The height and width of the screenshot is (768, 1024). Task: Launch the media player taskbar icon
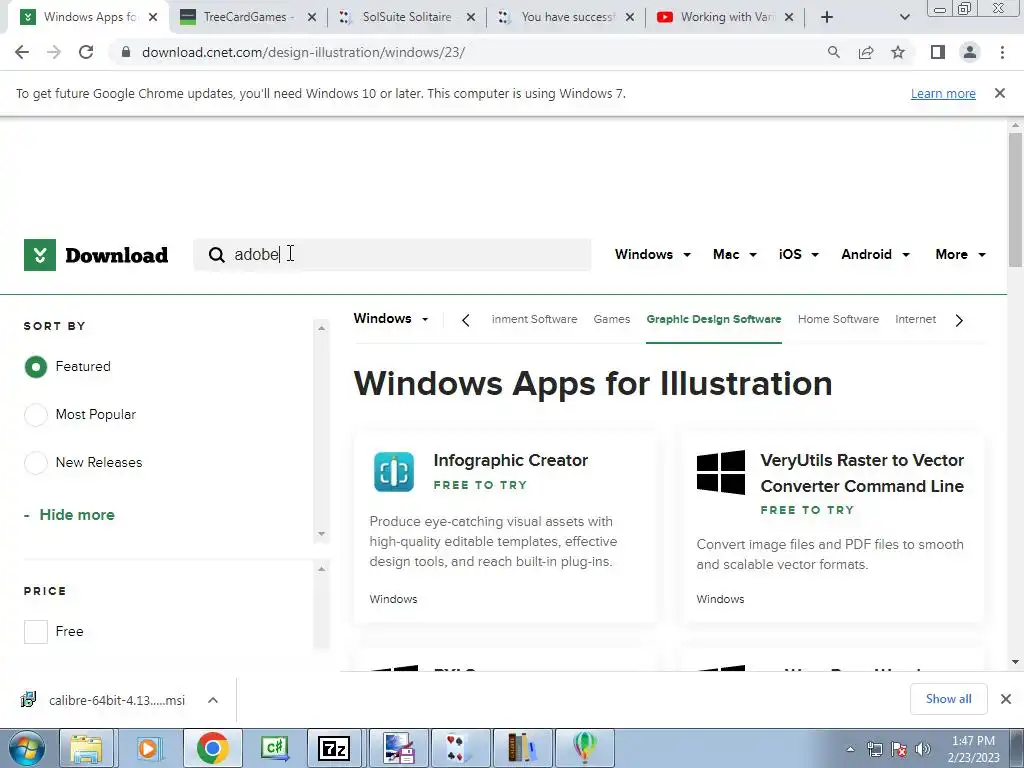pos(148,748)
